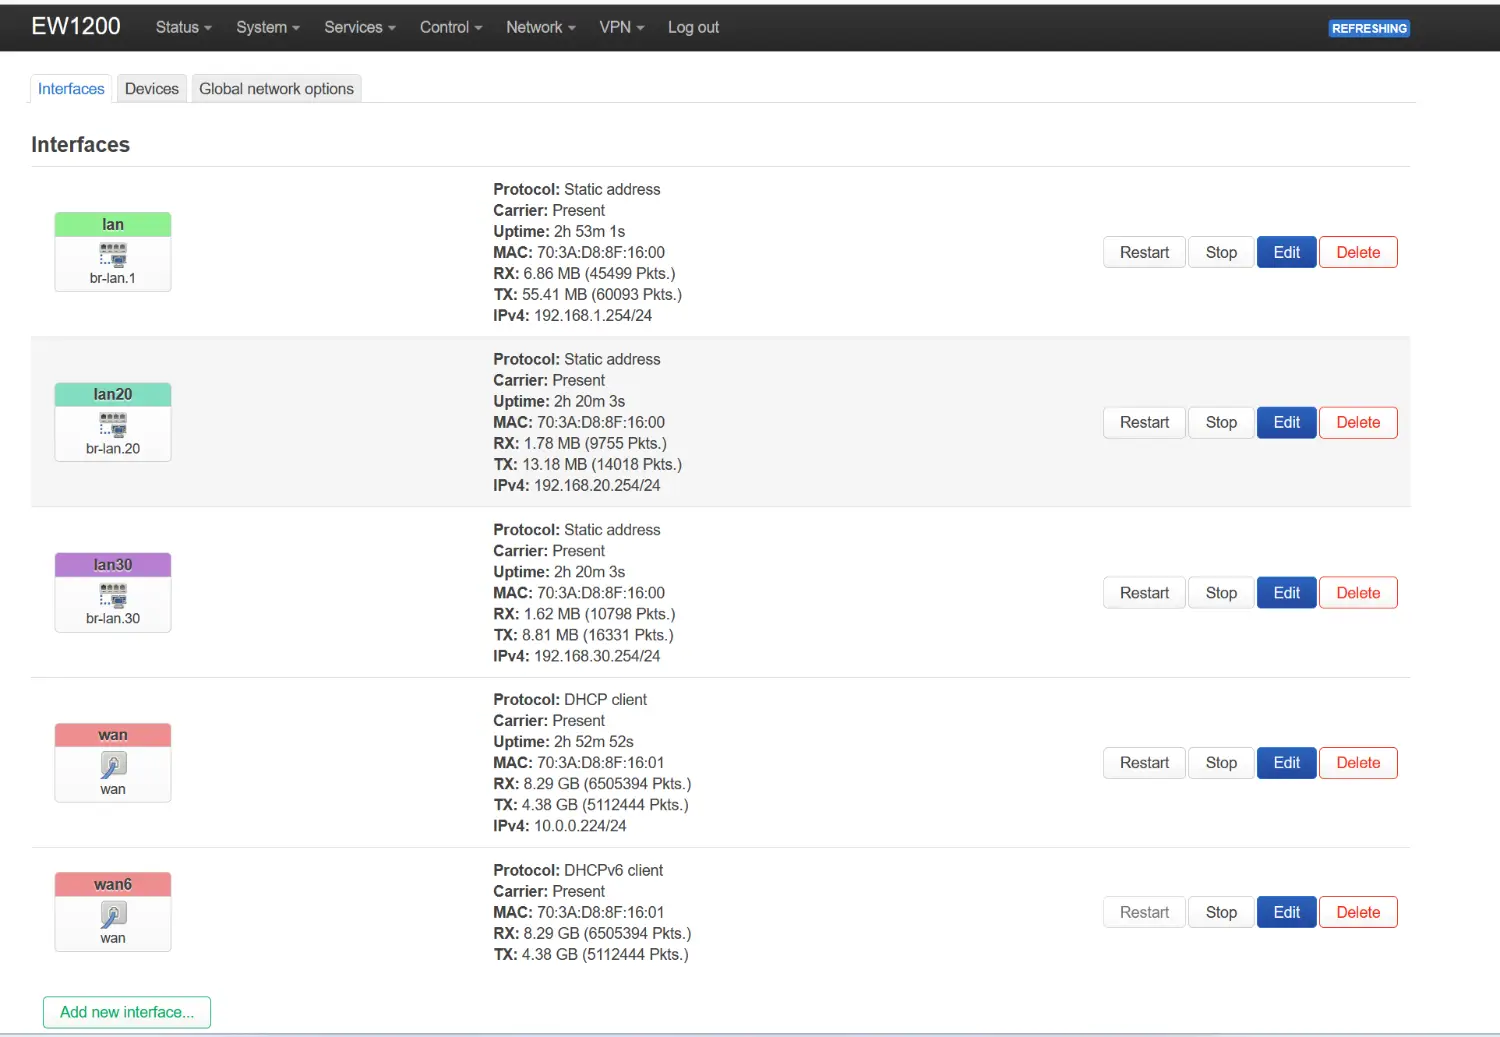Add a new interface

[x=127, y=1012]
